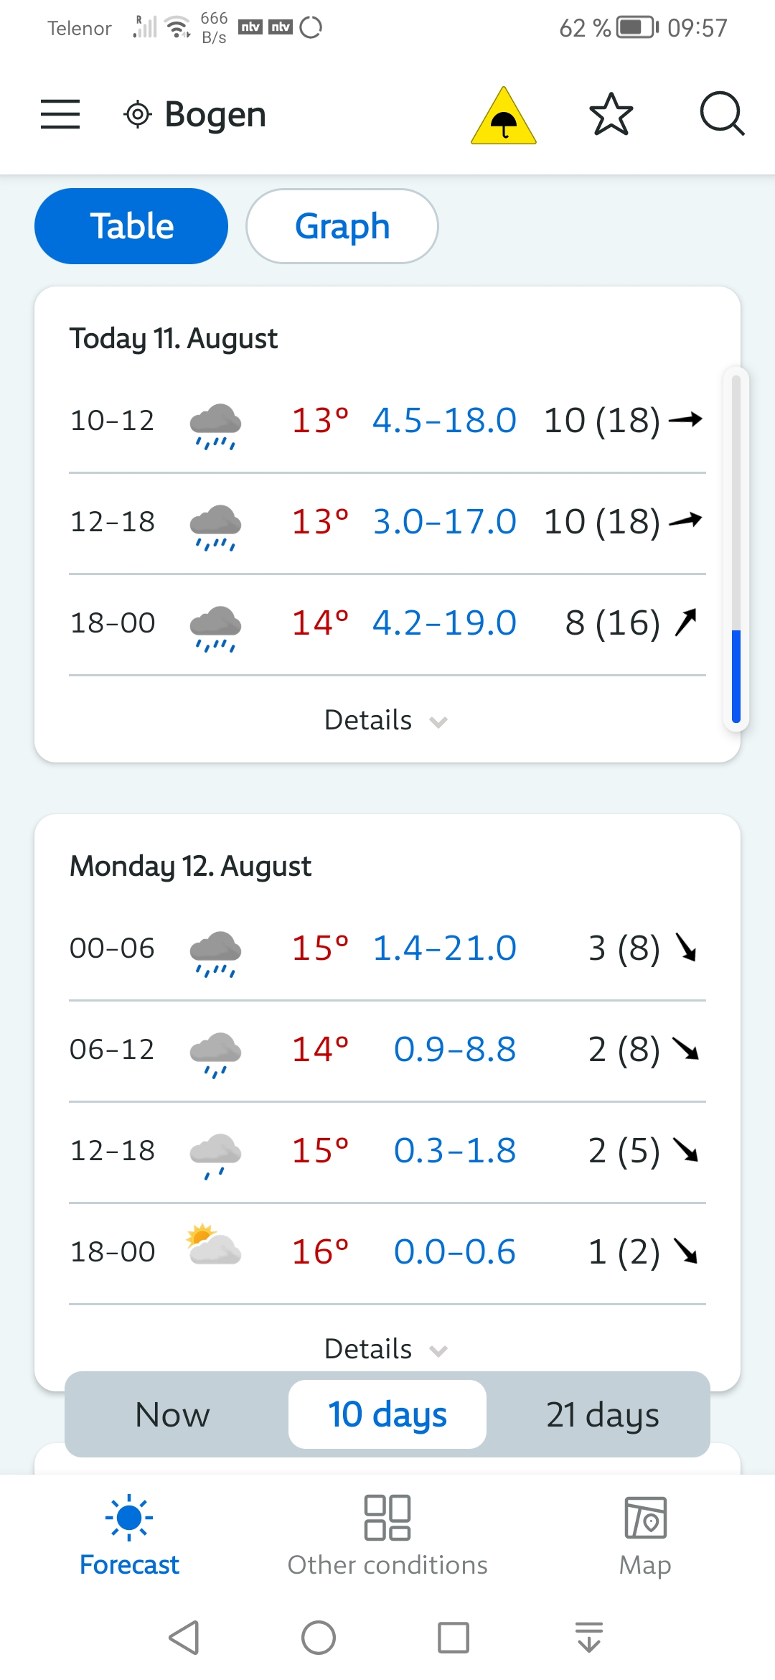Add Bogen to favorites via star icon
The width and height of the screenshot is (775, 1680).
(x=611, y=114)
